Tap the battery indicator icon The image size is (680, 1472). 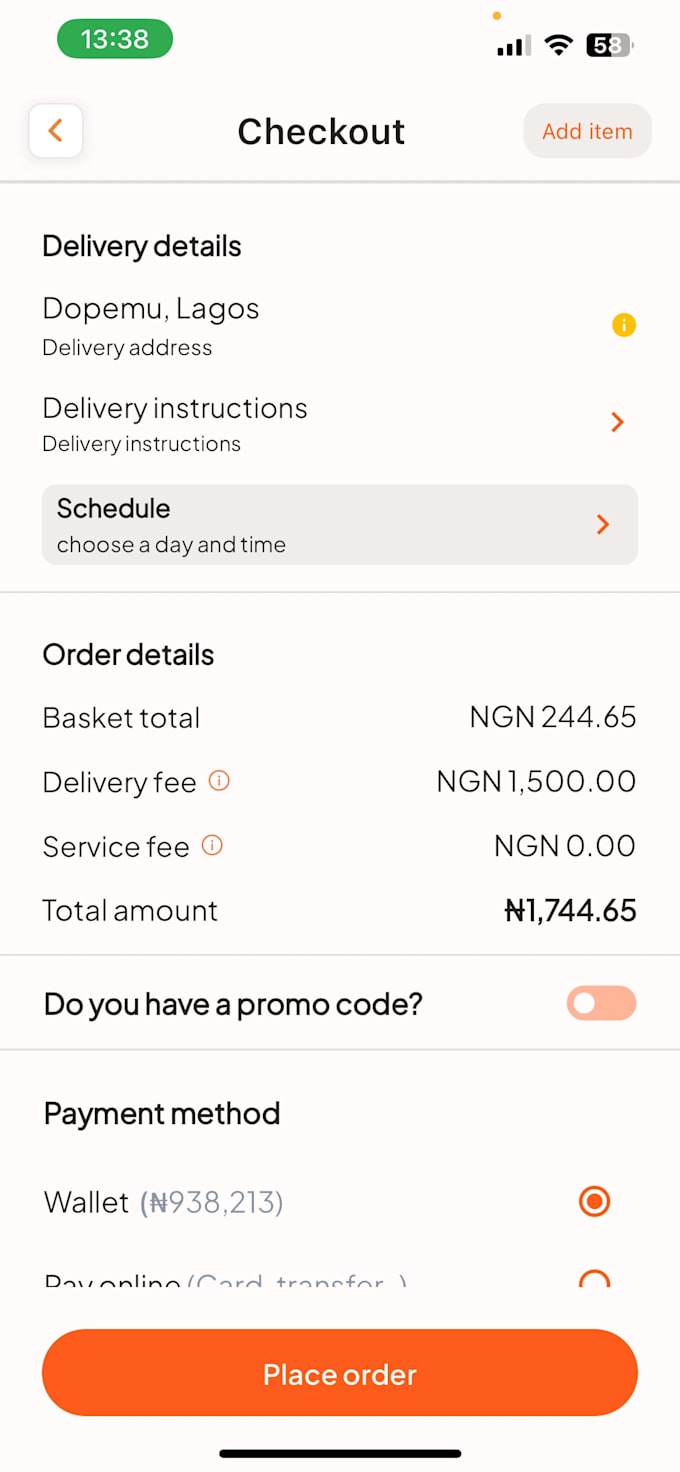coord(610,45)
